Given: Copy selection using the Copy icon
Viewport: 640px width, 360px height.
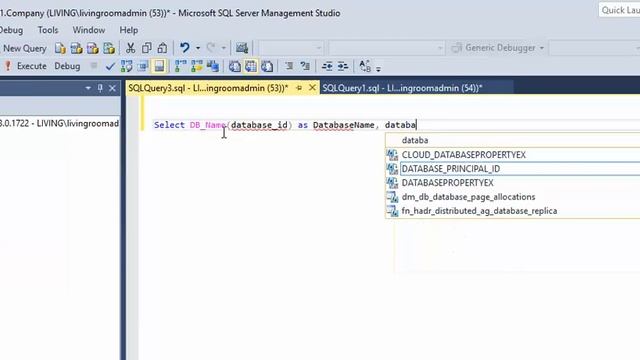Looking at the screenshot, I should [146, 48].
